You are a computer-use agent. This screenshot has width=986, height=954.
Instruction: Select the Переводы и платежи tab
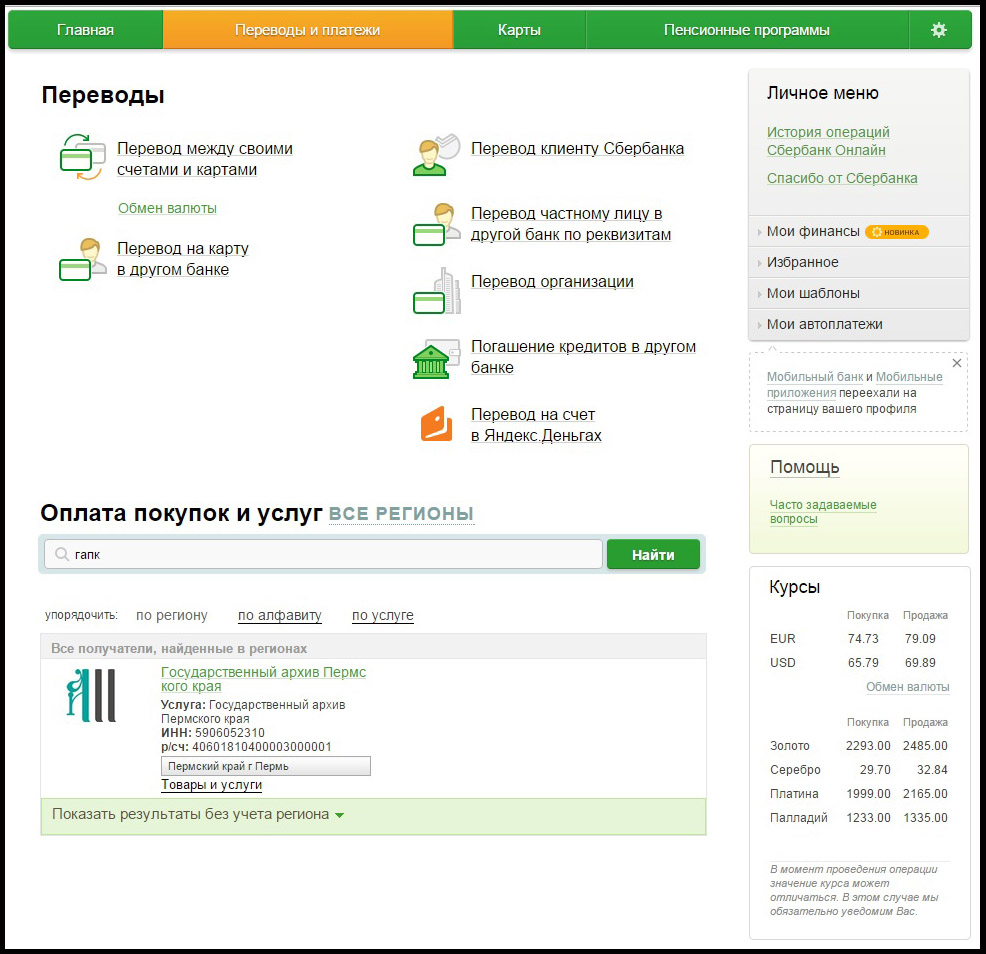pyautogui.click(x=307, y=30)
